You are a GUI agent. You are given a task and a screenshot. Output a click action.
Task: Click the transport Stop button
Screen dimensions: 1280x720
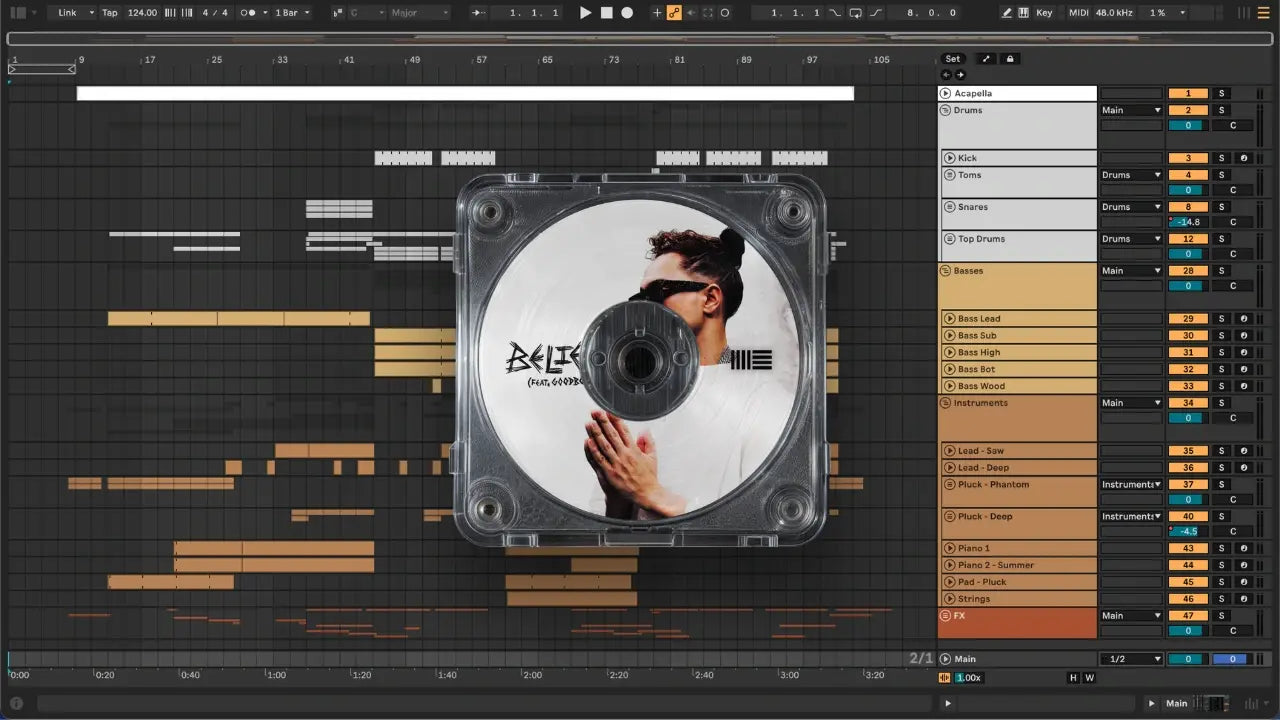(606, 13)
